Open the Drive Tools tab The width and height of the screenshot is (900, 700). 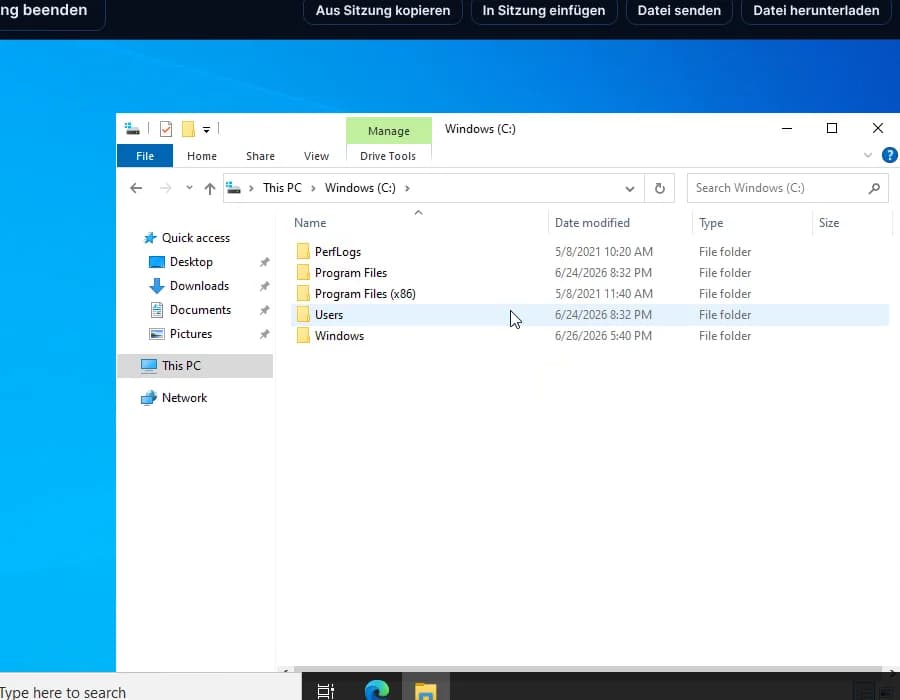[x=388, y=156]
